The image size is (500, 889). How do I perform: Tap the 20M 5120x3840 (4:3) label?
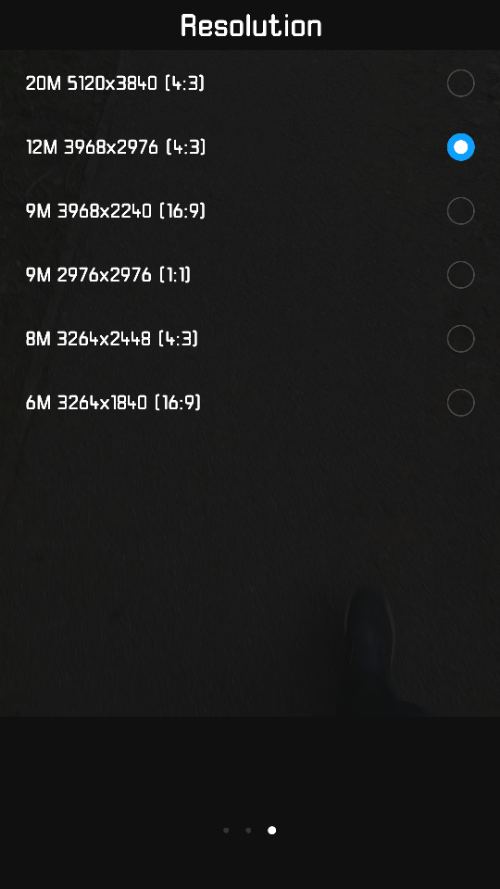115,83
